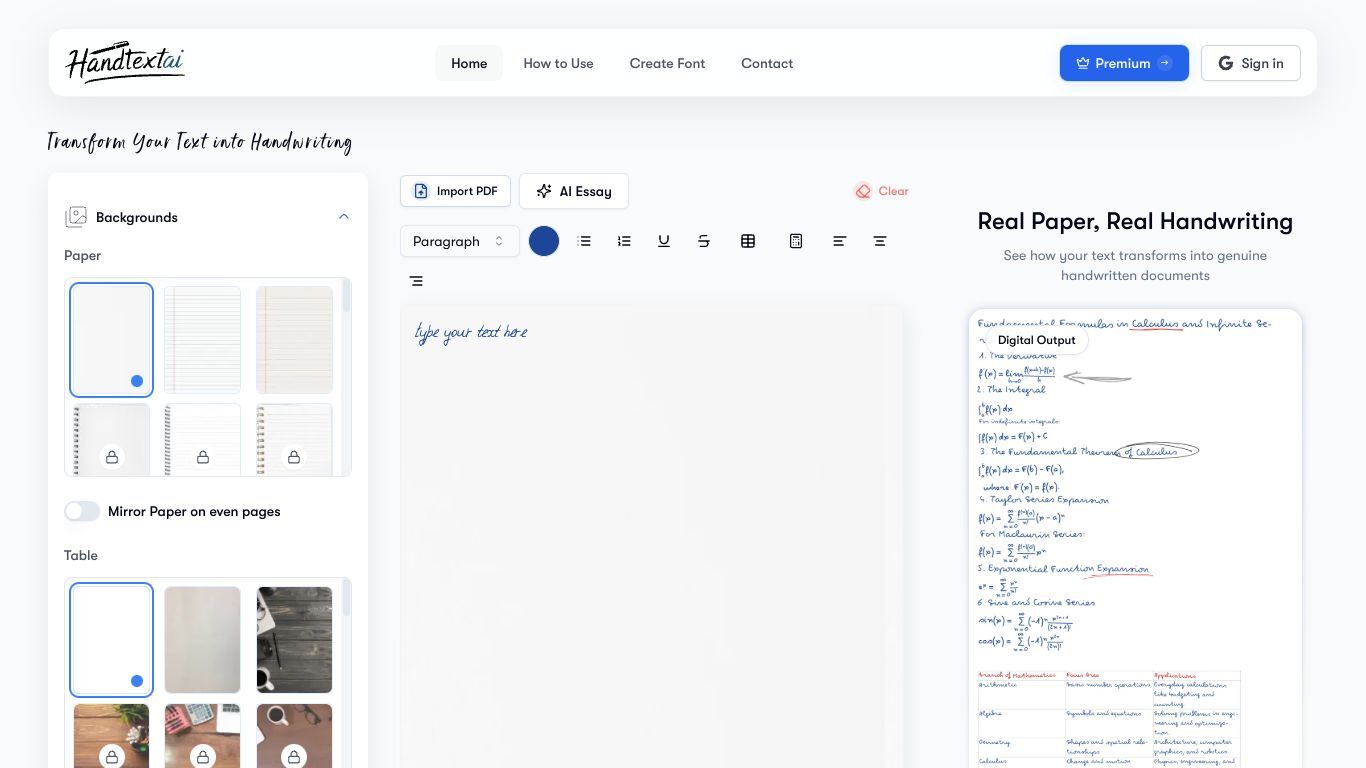This screenshot has height=768, width=1366.
Task: Go to the Home tab
Action: pos(469,63)
